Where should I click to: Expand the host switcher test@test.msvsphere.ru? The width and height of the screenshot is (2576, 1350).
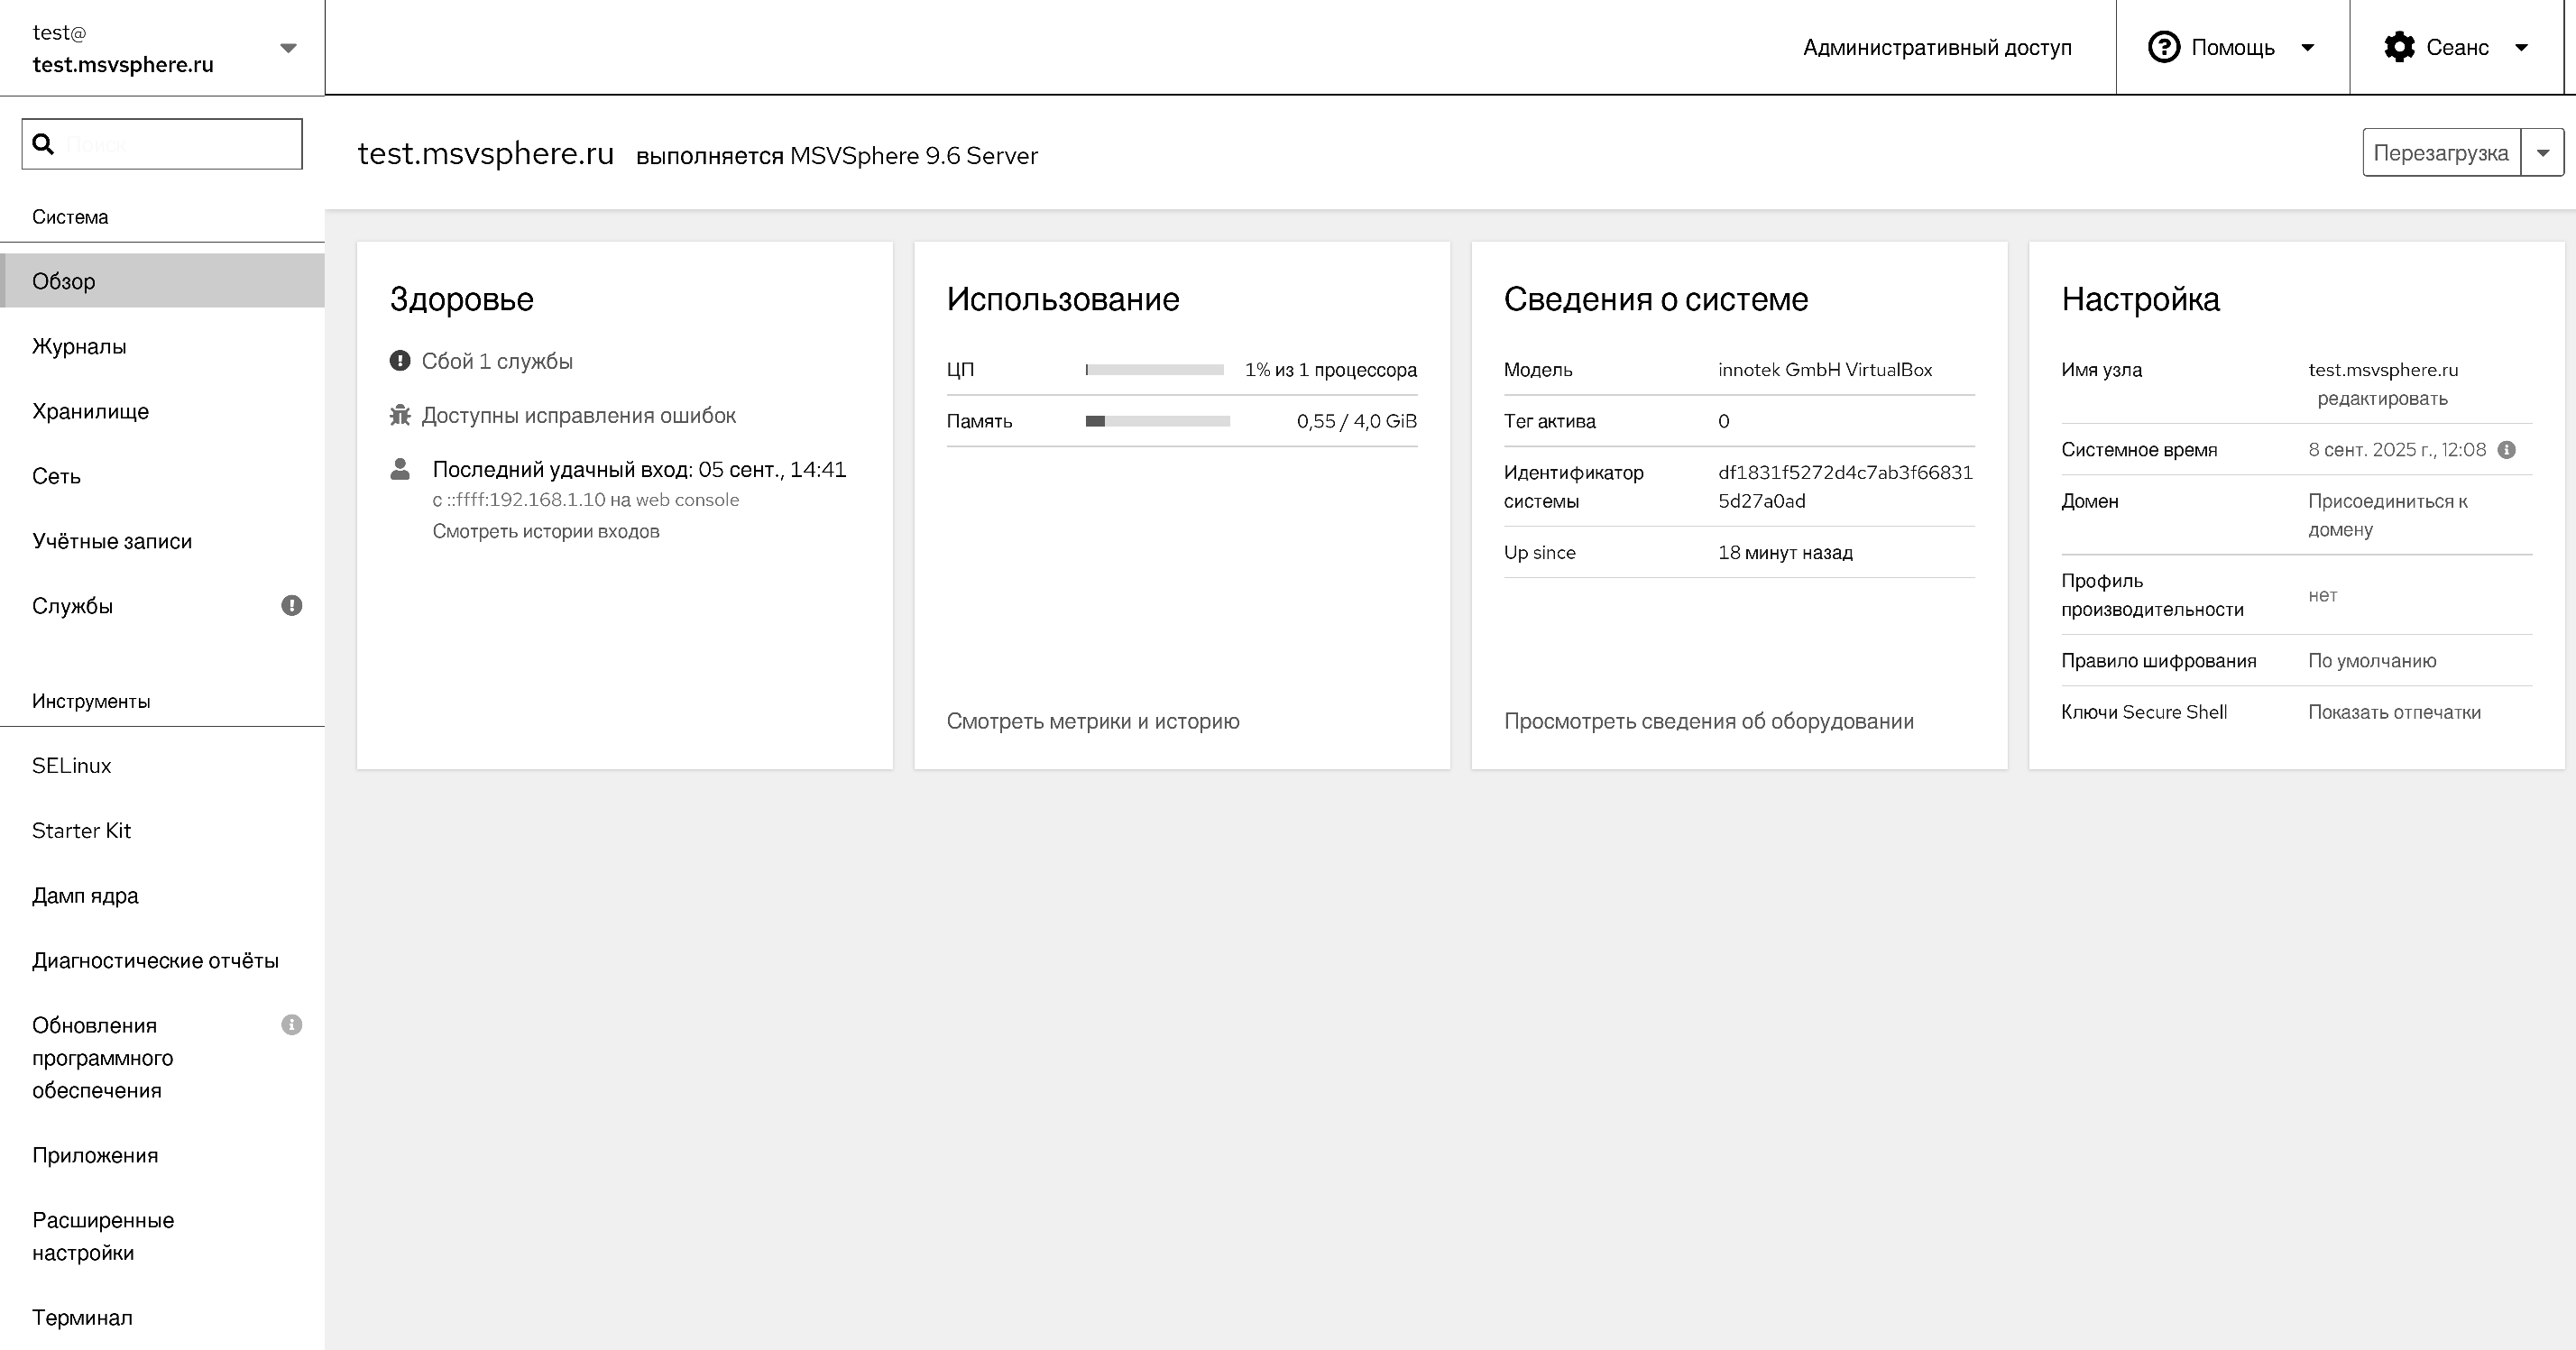pyautogui.click(x=288, y=48)
